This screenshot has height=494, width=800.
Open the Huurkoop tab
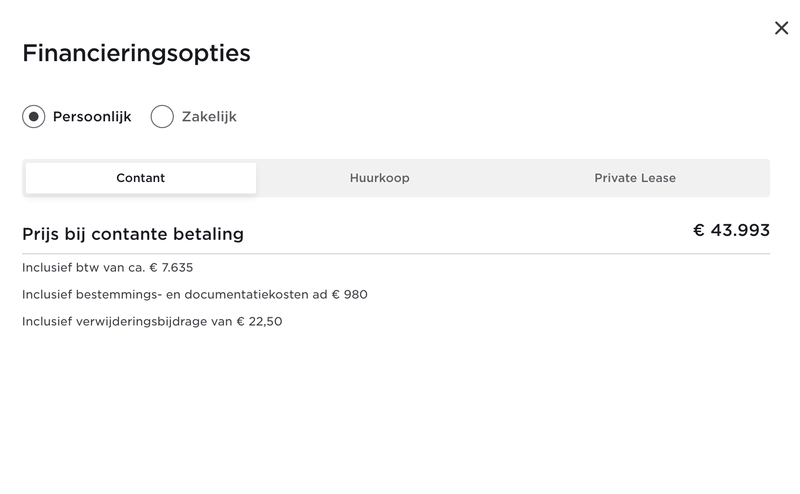tap(379, 178)
